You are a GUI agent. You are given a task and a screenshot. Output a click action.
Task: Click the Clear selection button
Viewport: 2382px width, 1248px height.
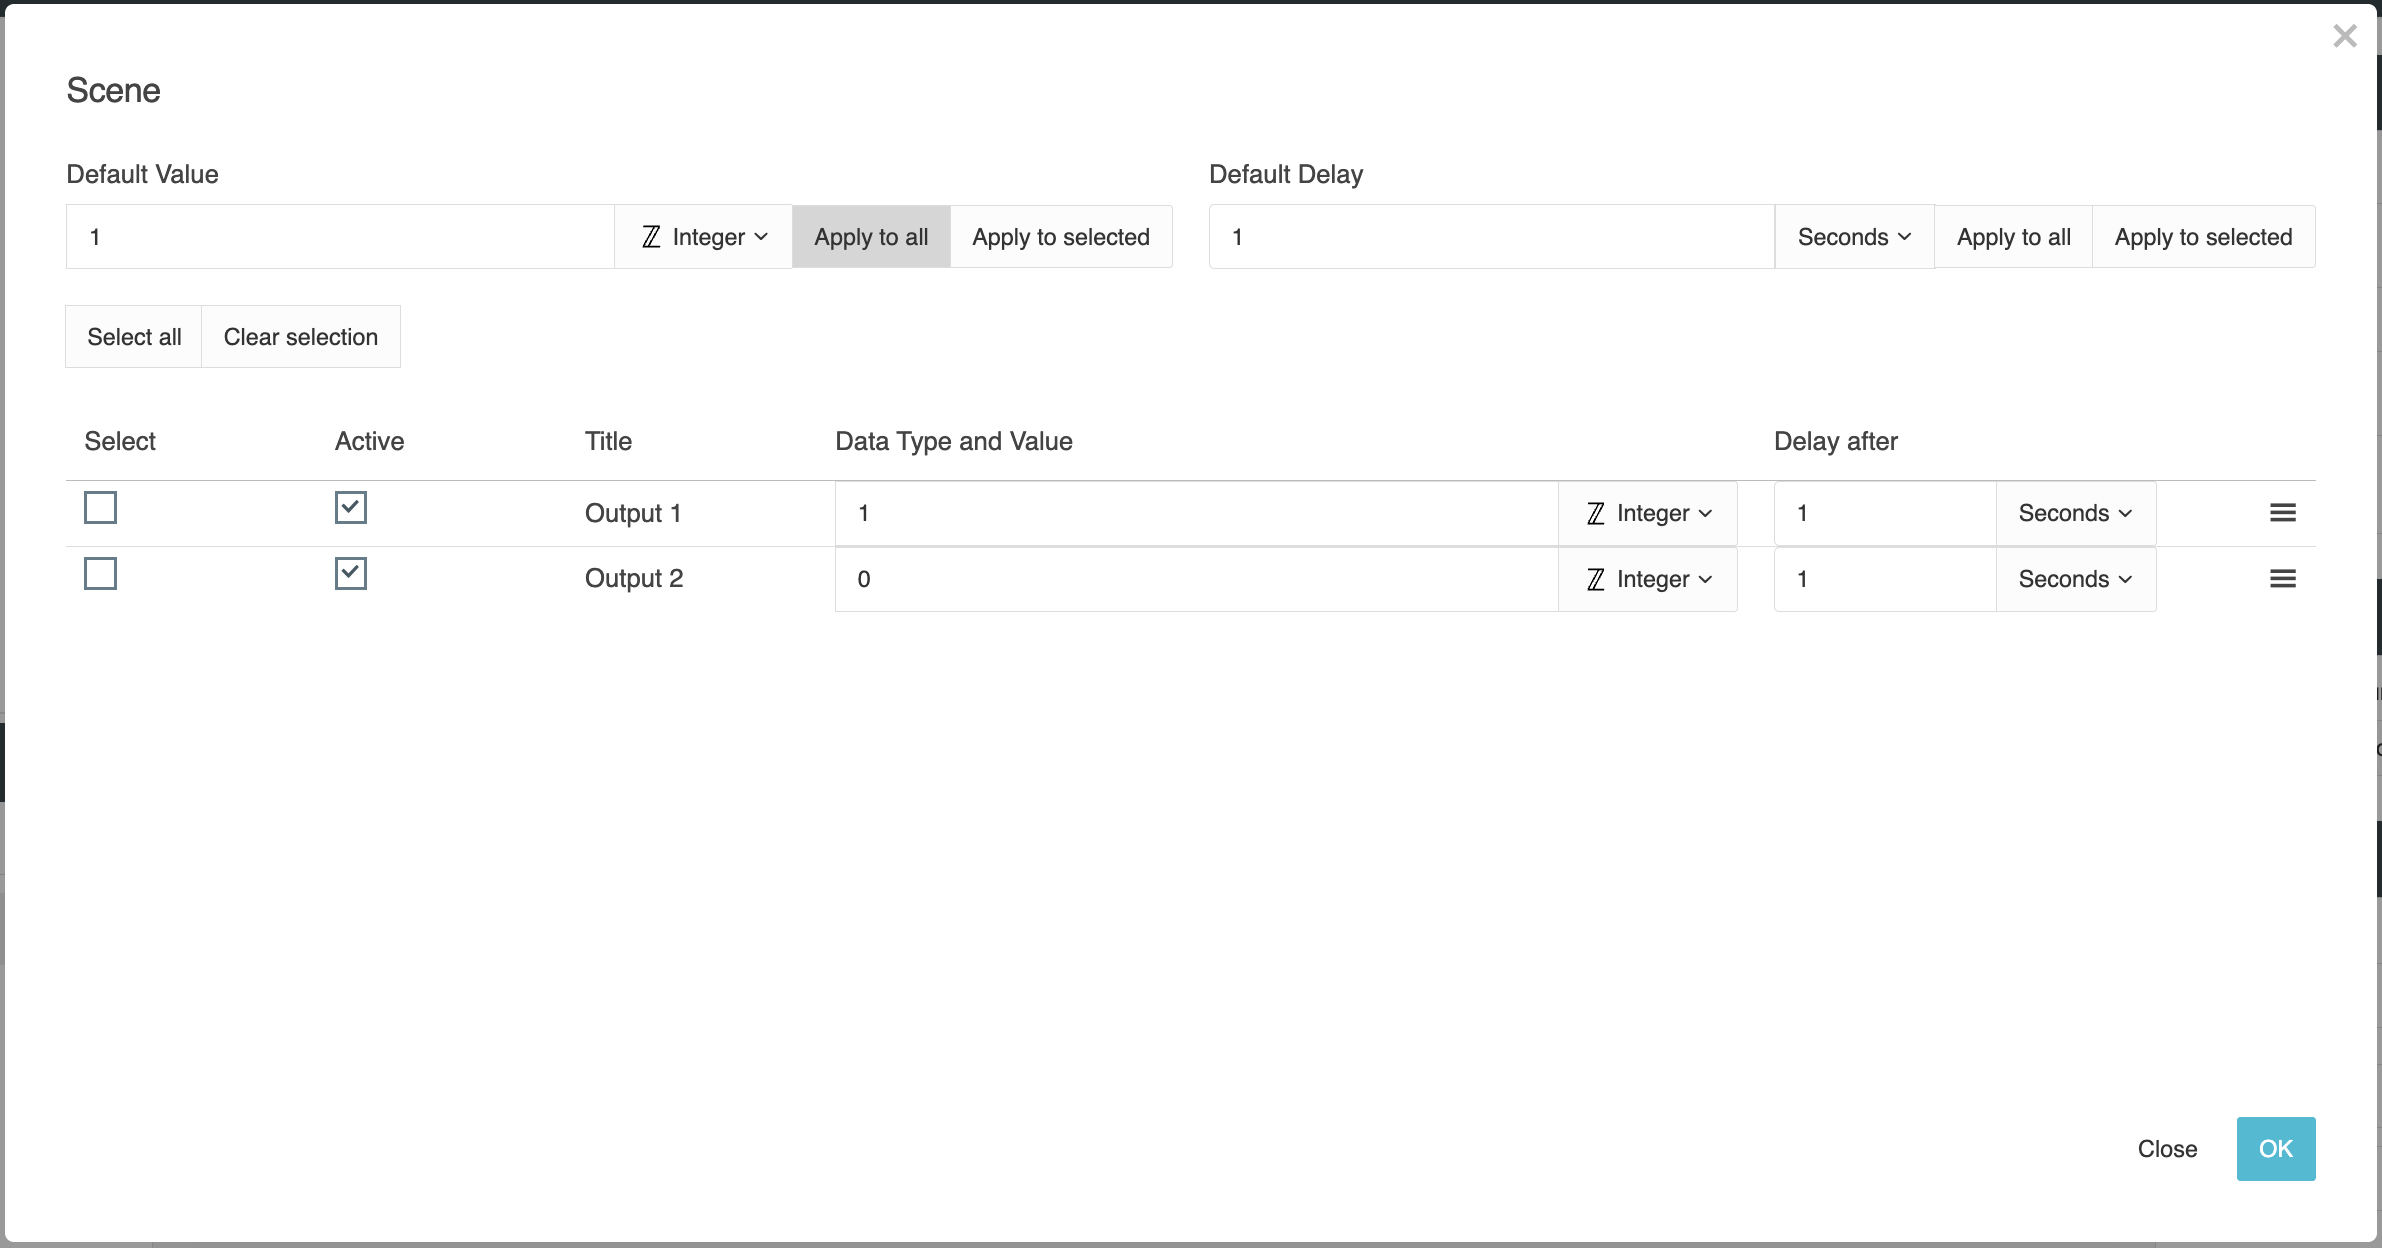click(301, 337)
